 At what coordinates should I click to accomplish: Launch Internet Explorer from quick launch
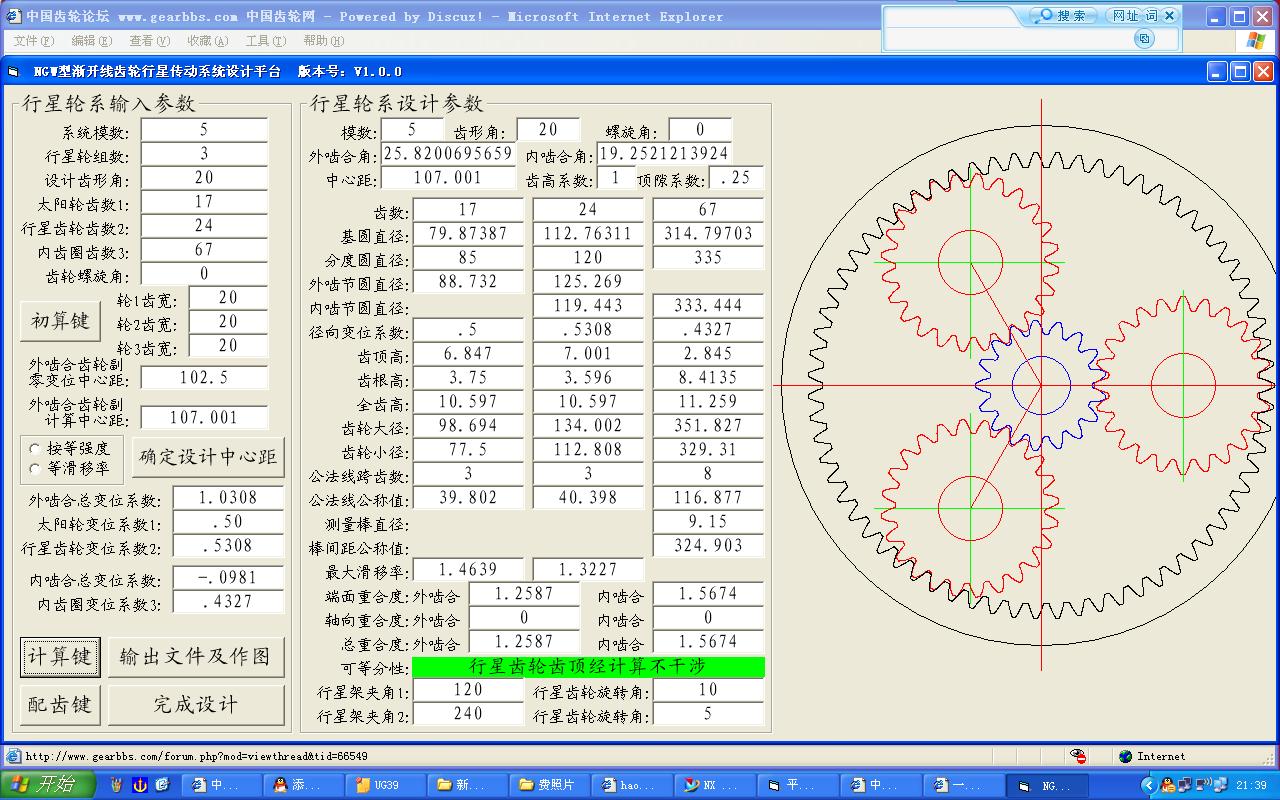tap(162, 785)
